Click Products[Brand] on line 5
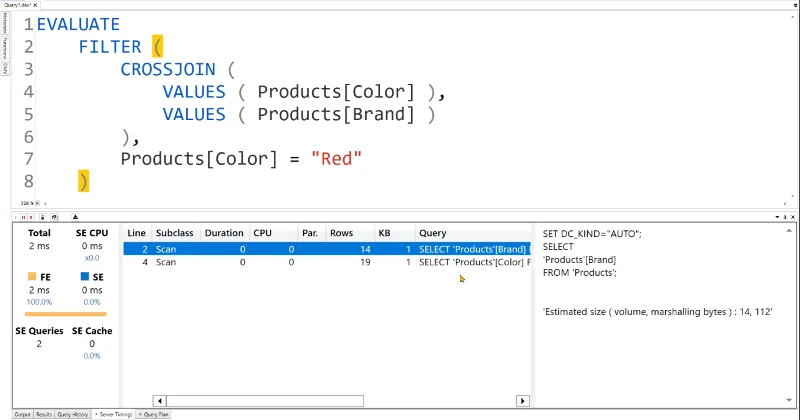This screenshot has width=800, height=420. (336, 114)
